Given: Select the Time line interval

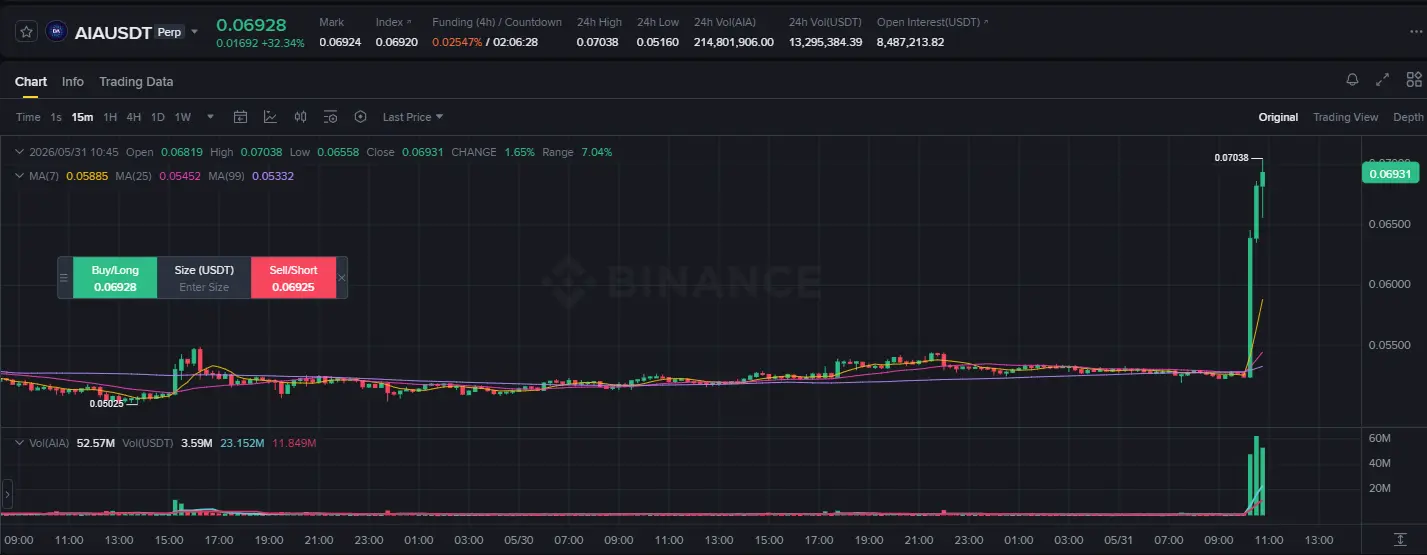Looking at the screenshot, I should coord(28,117).
